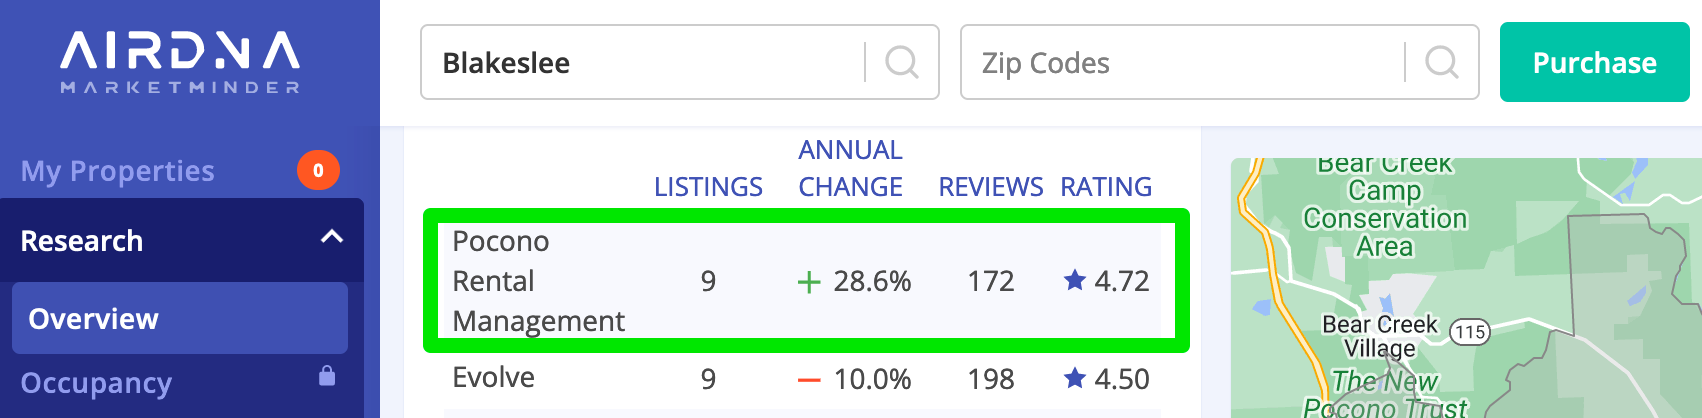Click Bear Creek Village on the map
This screenshot has height=418, width=1702.
coord(1379,336)
